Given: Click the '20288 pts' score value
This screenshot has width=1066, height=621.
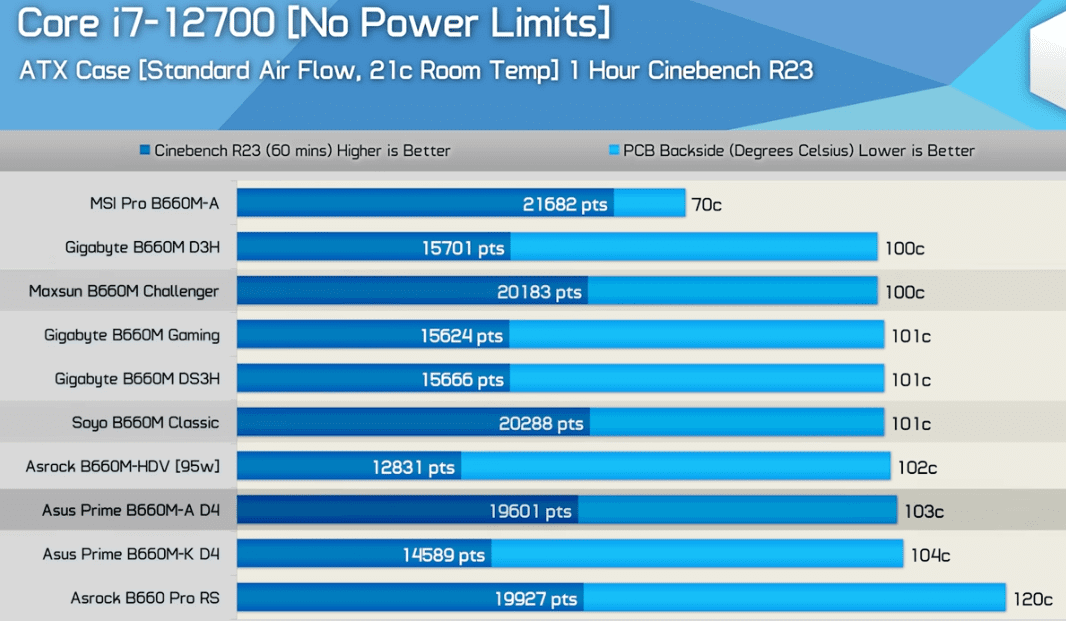Looking at the screenshot, I should (x=541, y=424).
